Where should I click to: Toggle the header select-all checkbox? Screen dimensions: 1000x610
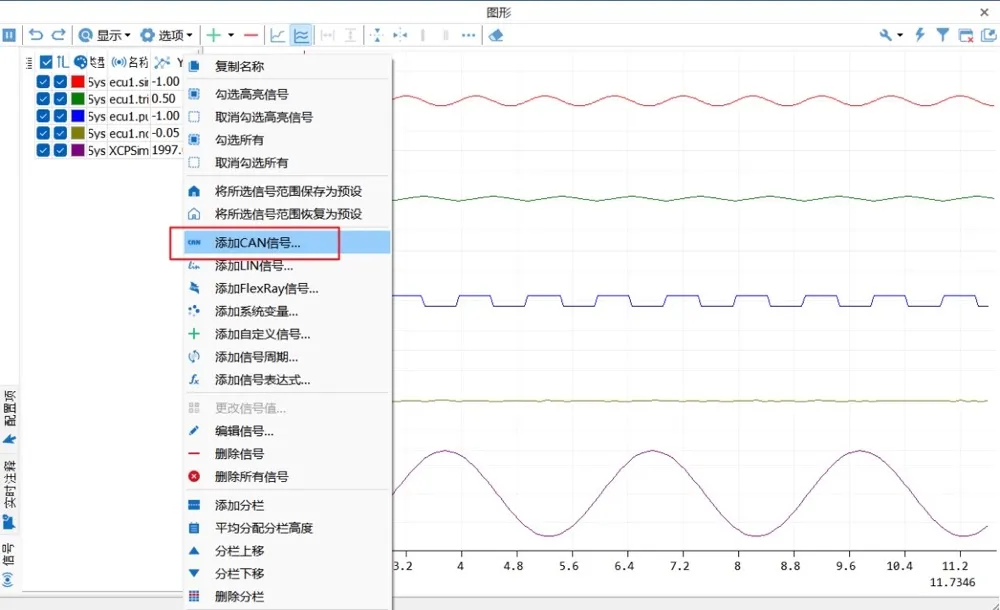tap(46, 62)
